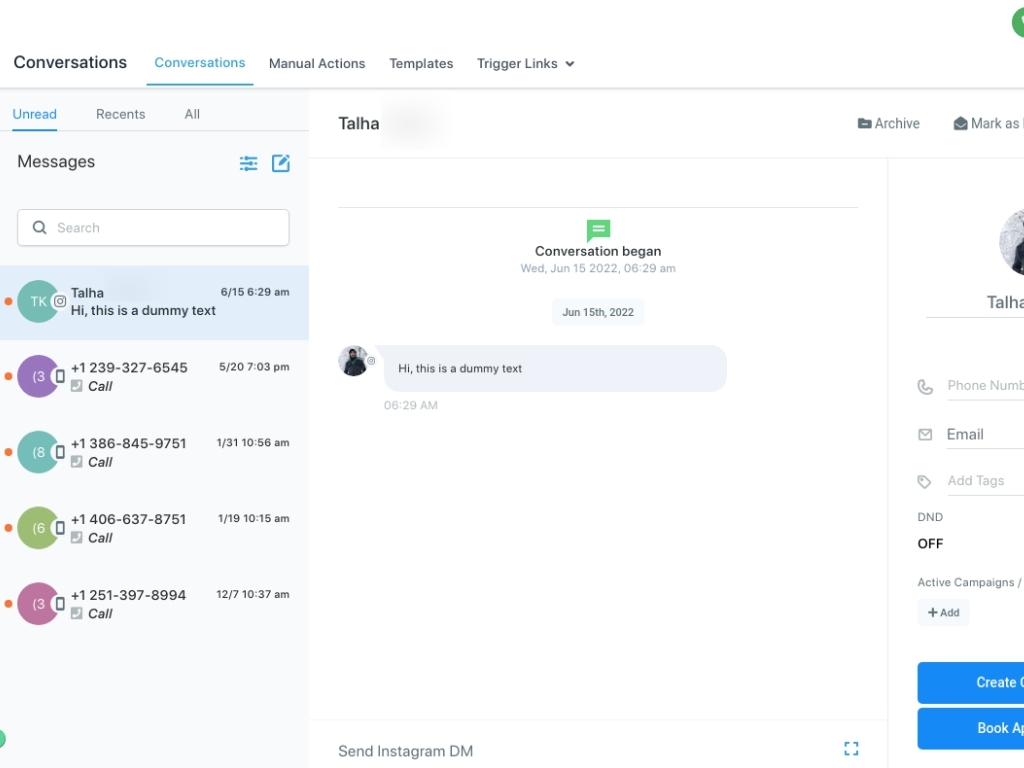The width and height of the screenshot is (1024, 768).
Task: Open the +1 251-397-8994 conversation
Action: (x=154, y=604)
